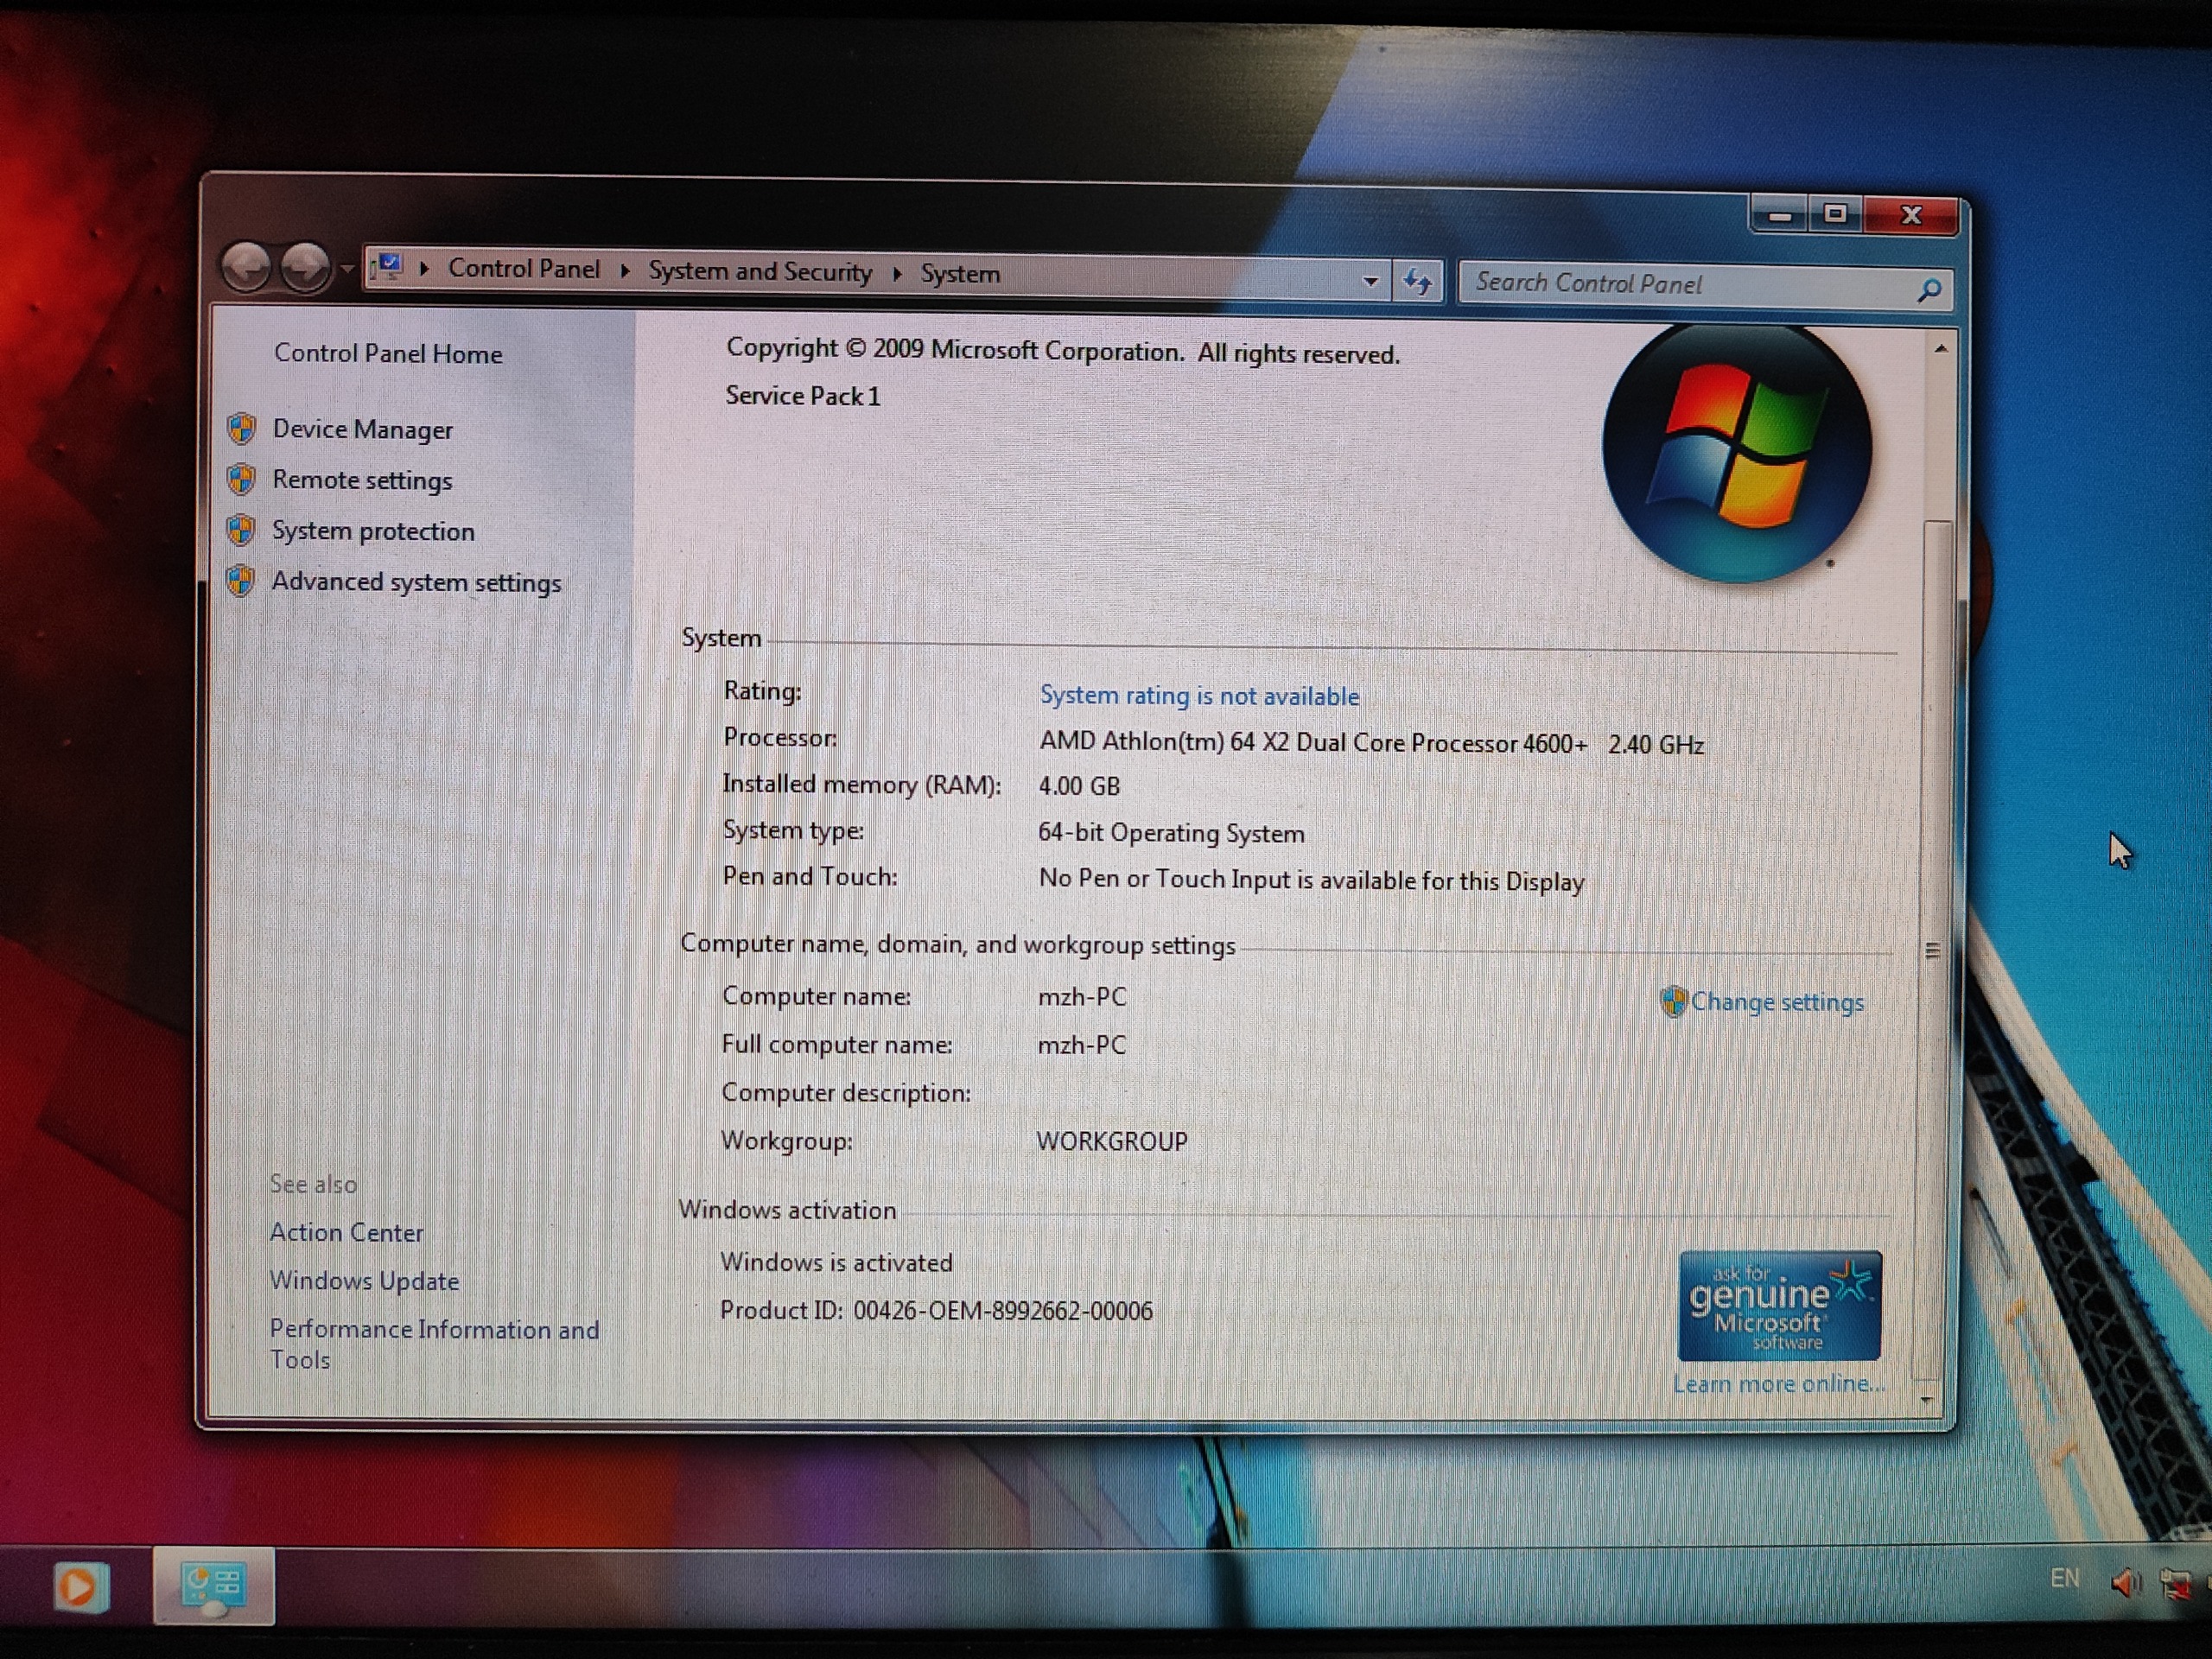
Task: Click the Forward navigation arrow
Action: (305, 267)
